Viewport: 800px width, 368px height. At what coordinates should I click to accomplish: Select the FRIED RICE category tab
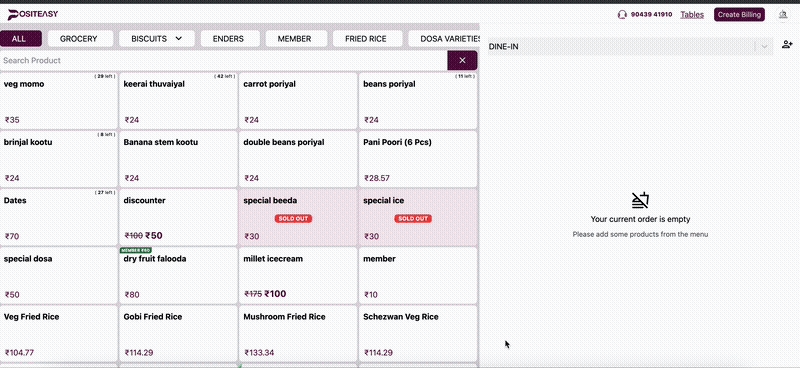(x=366, y=38)
